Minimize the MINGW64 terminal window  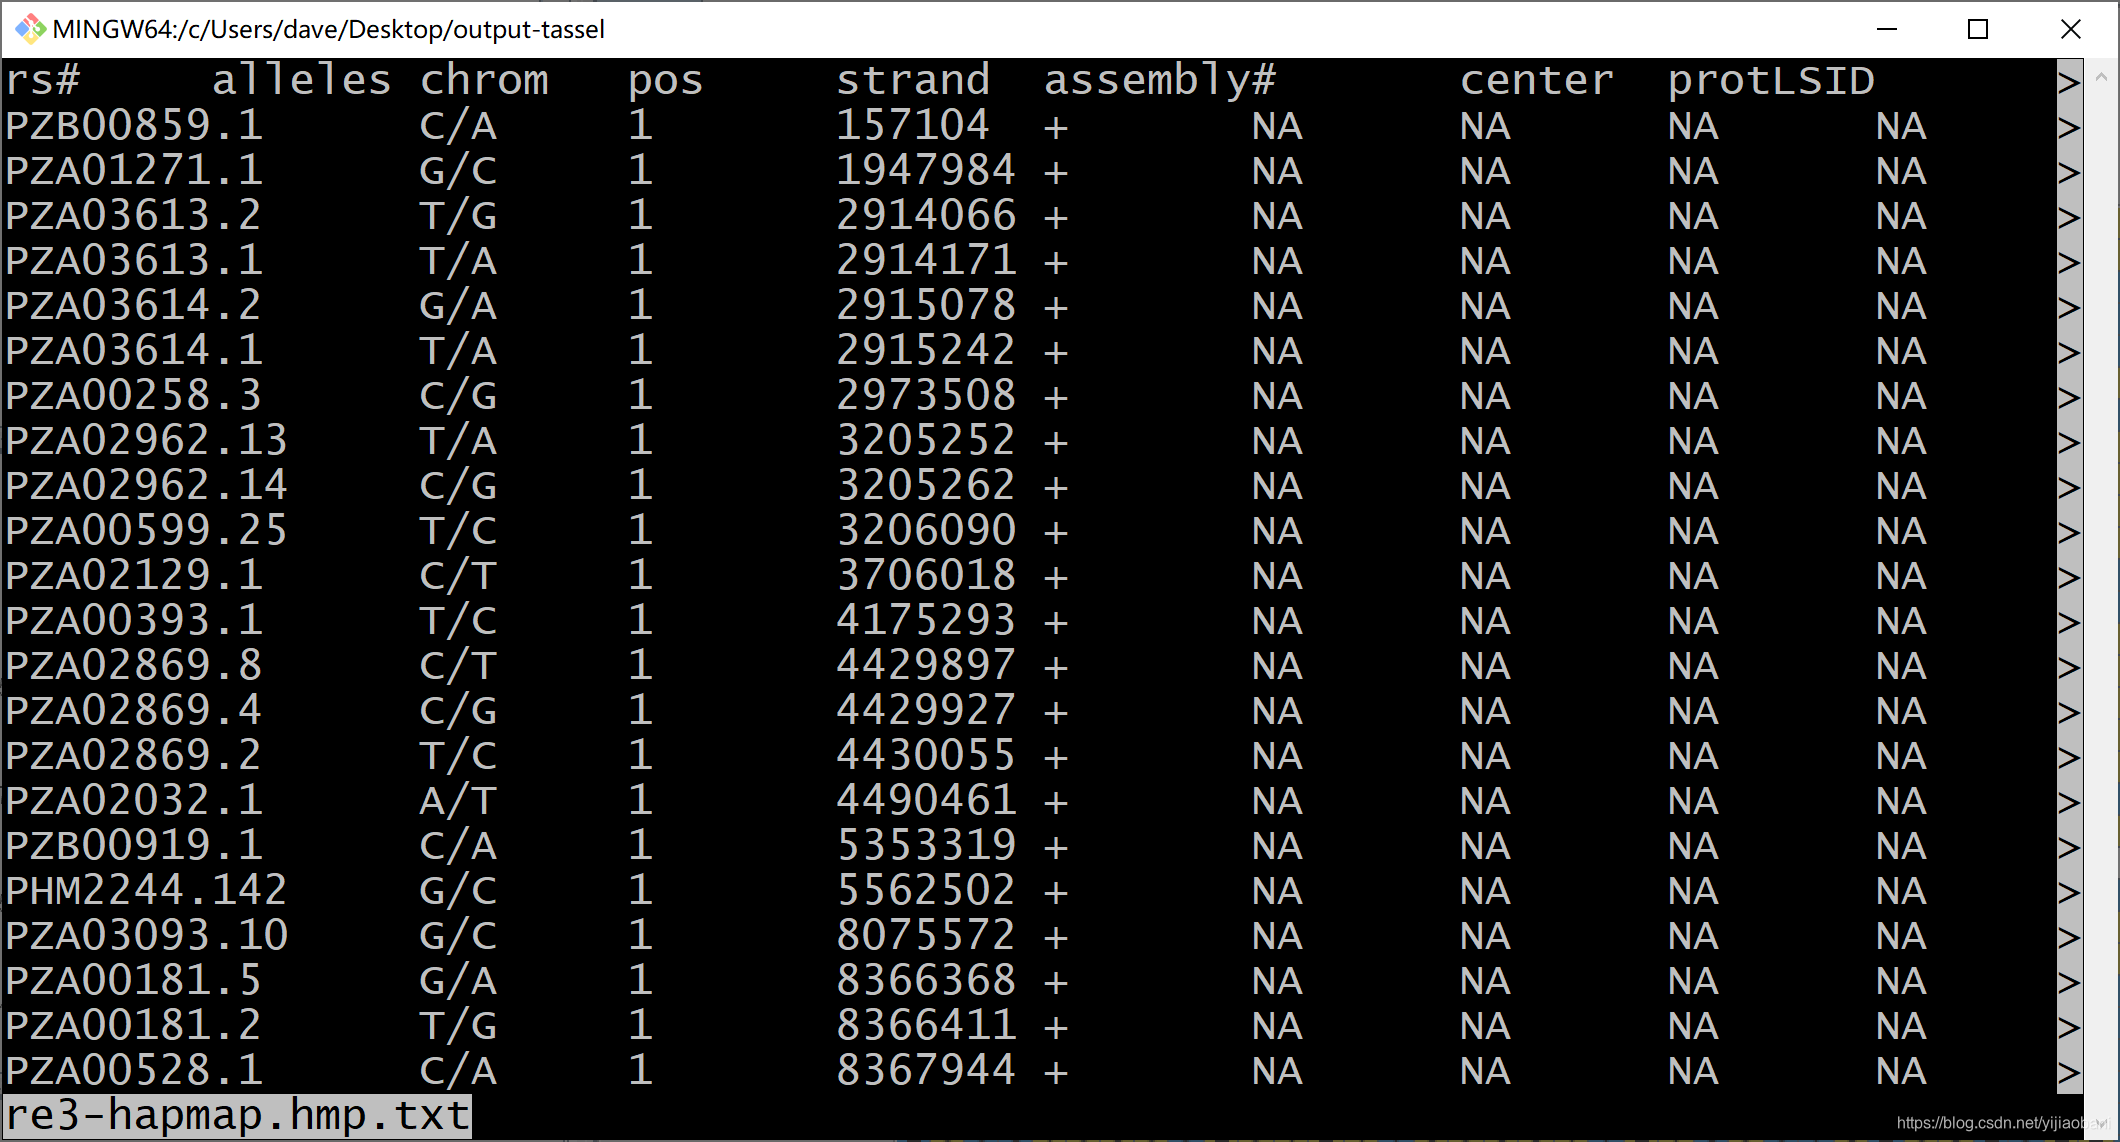pyautogui.click(x=1887, y=29)
